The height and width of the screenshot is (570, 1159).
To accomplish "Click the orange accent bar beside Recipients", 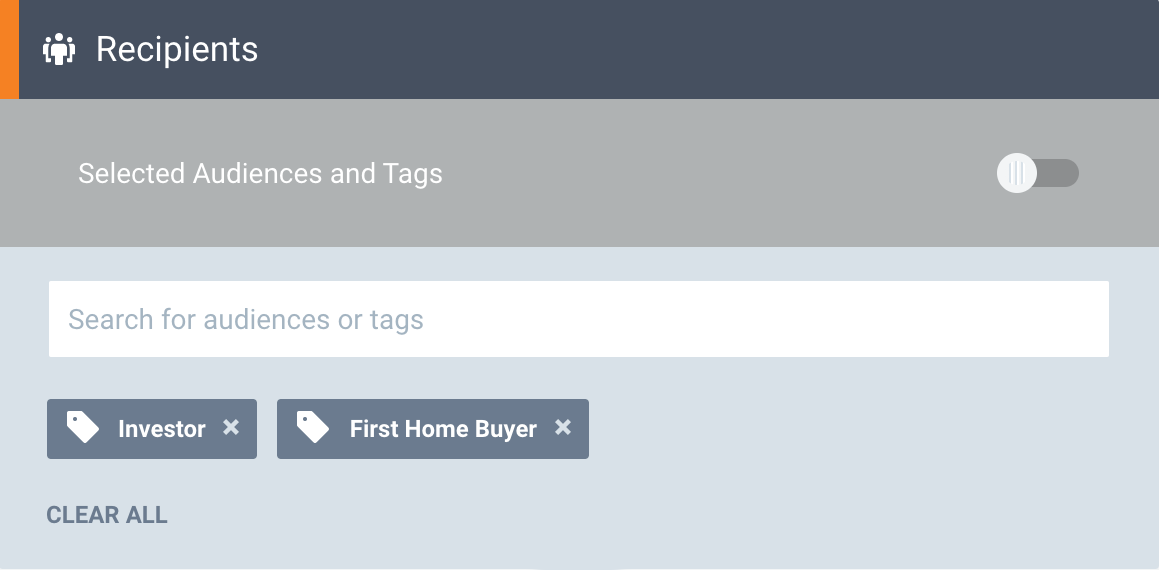I will click(10, 50).
